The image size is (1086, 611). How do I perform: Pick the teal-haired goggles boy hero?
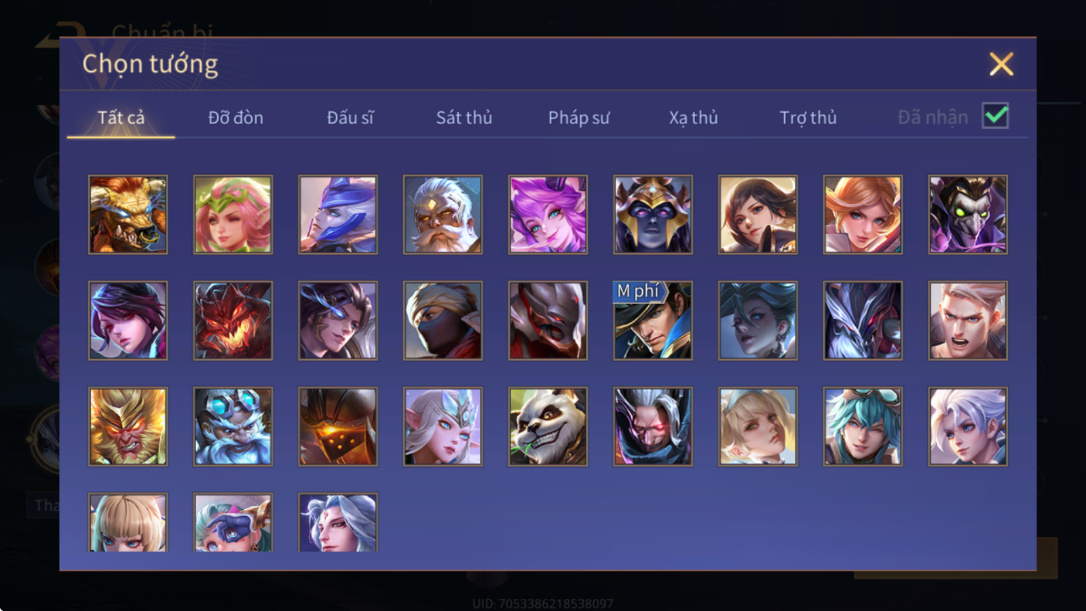(862, 426)
